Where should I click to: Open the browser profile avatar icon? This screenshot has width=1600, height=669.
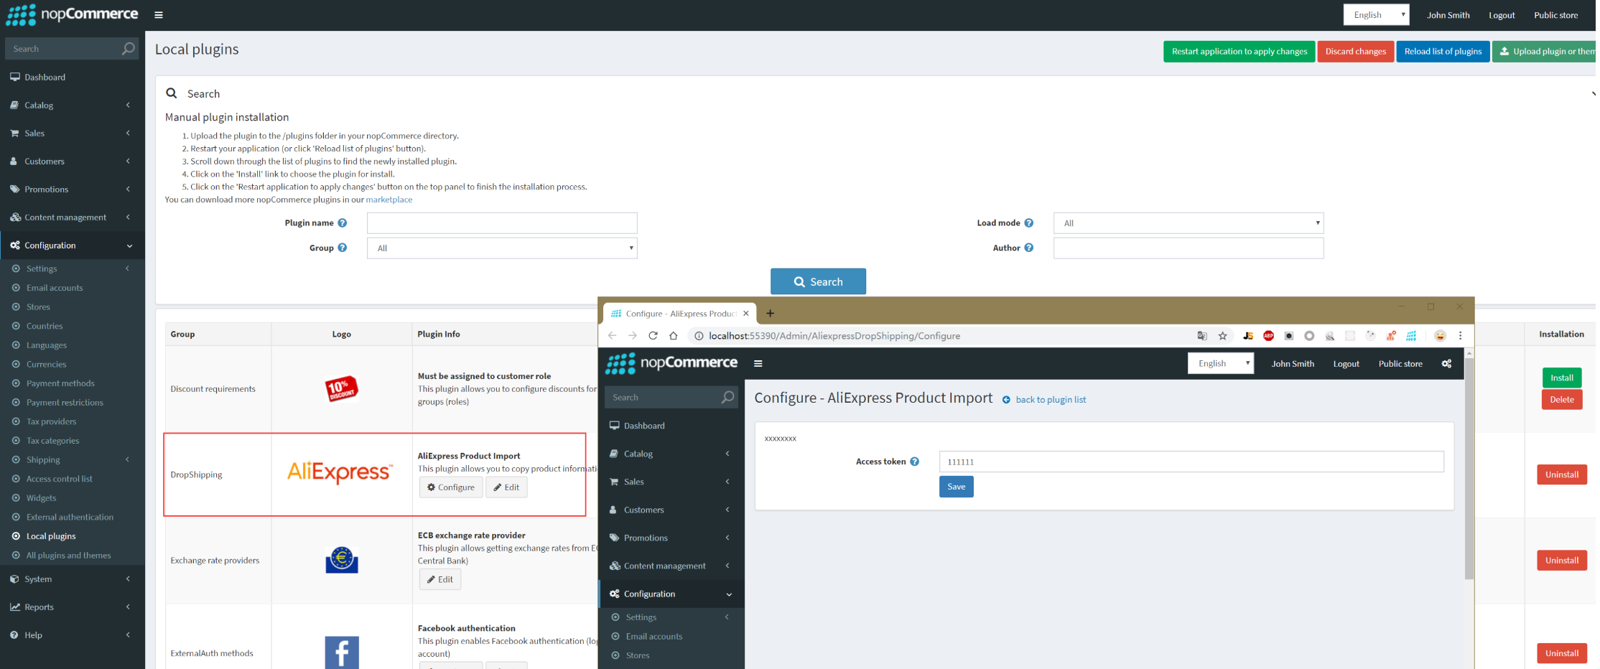tap(1440, 336)
